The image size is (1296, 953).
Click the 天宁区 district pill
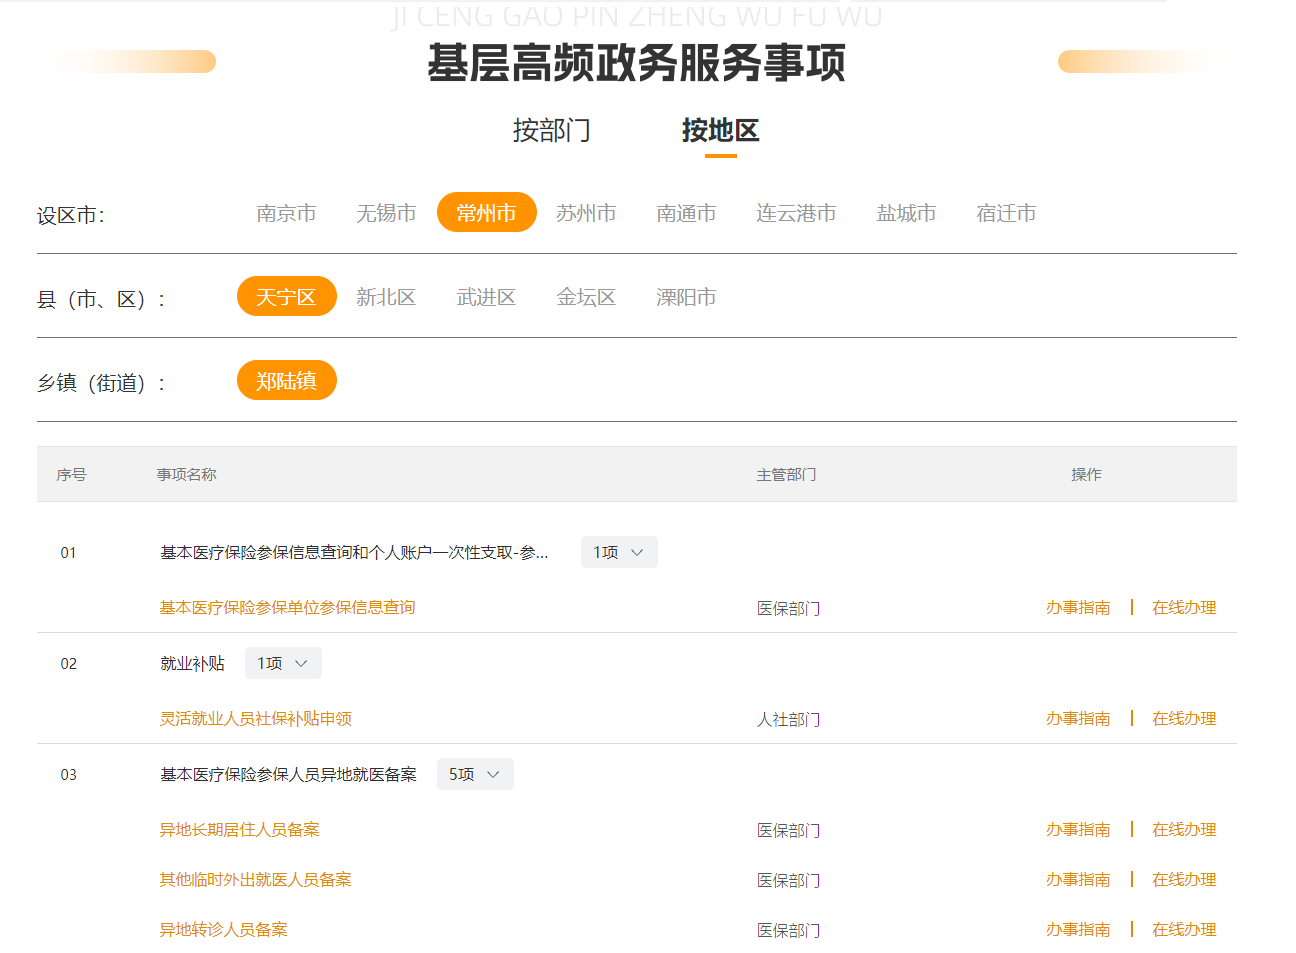coord(286,297)
